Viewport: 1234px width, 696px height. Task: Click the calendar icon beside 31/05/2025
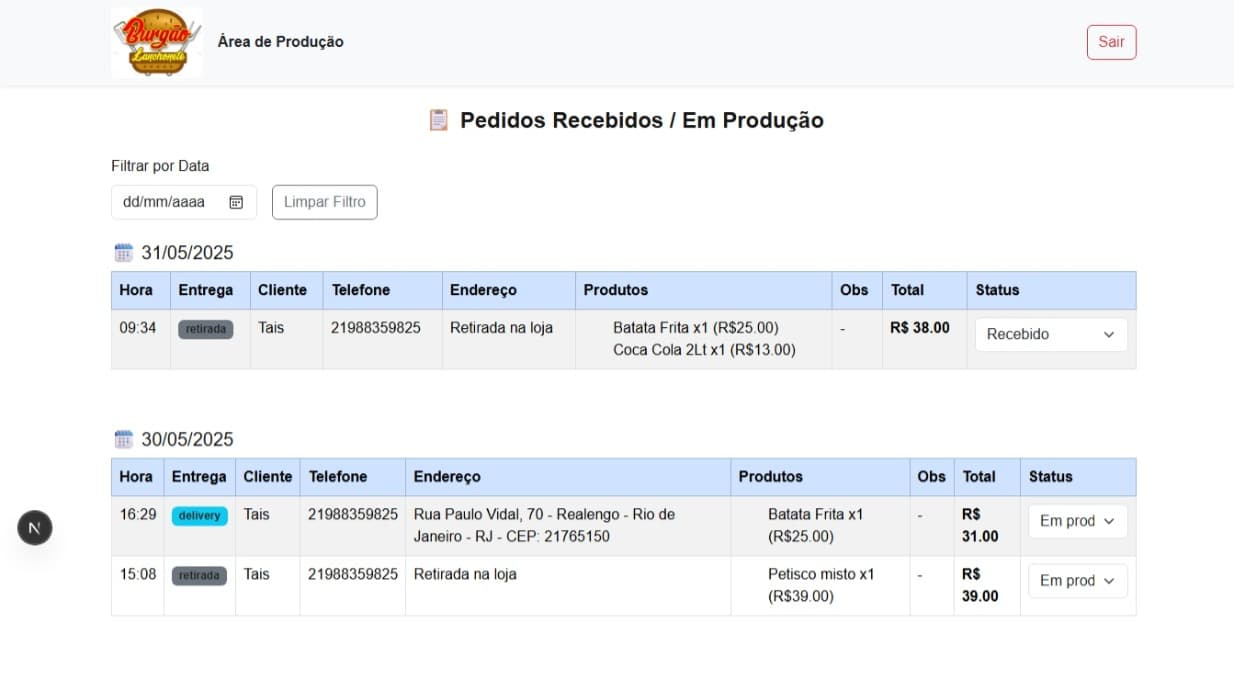(x=122, y=251)
